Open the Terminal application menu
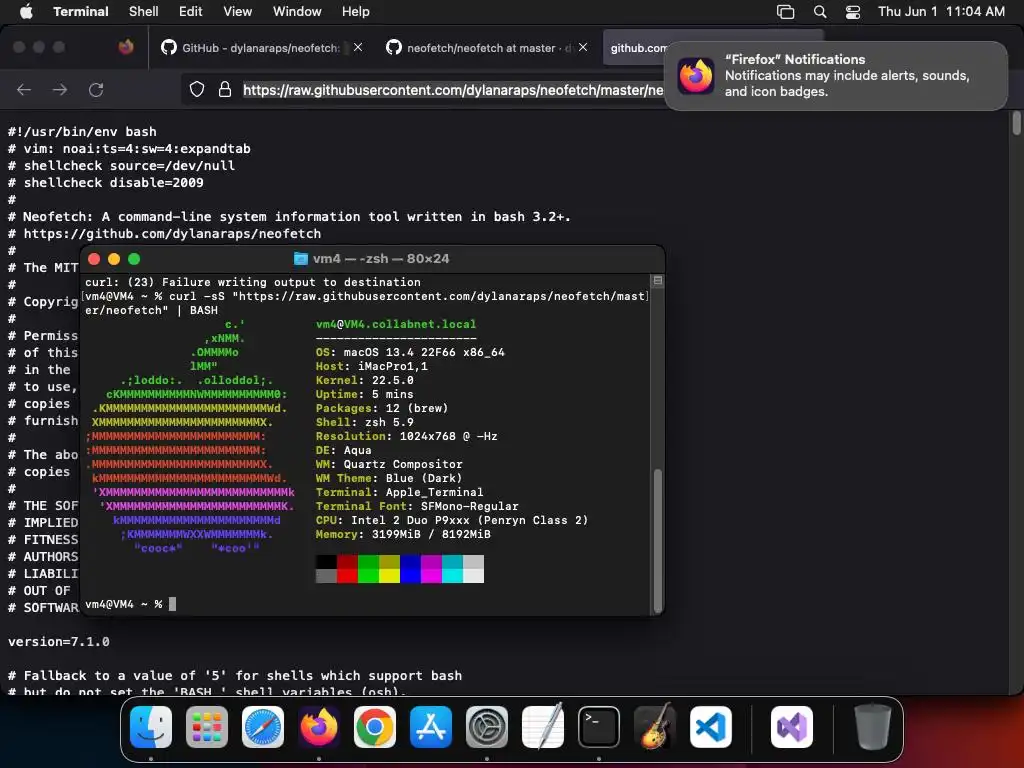 (80, 11)
